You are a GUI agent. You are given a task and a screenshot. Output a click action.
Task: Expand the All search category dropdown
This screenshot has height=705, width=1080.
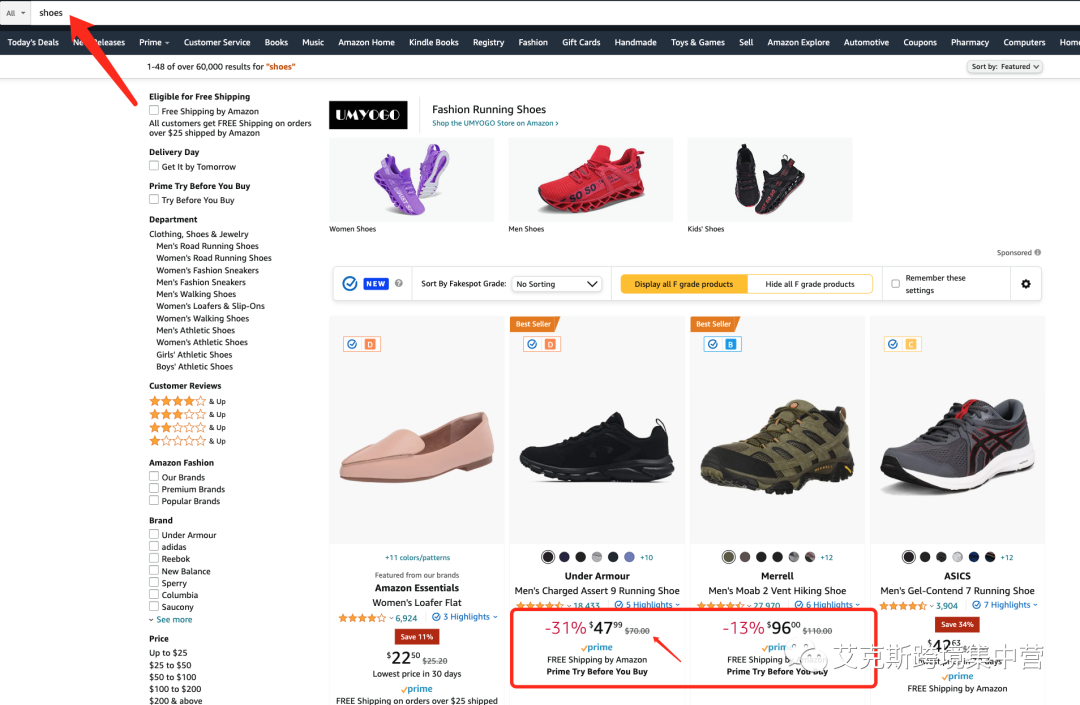click(15, 13)
